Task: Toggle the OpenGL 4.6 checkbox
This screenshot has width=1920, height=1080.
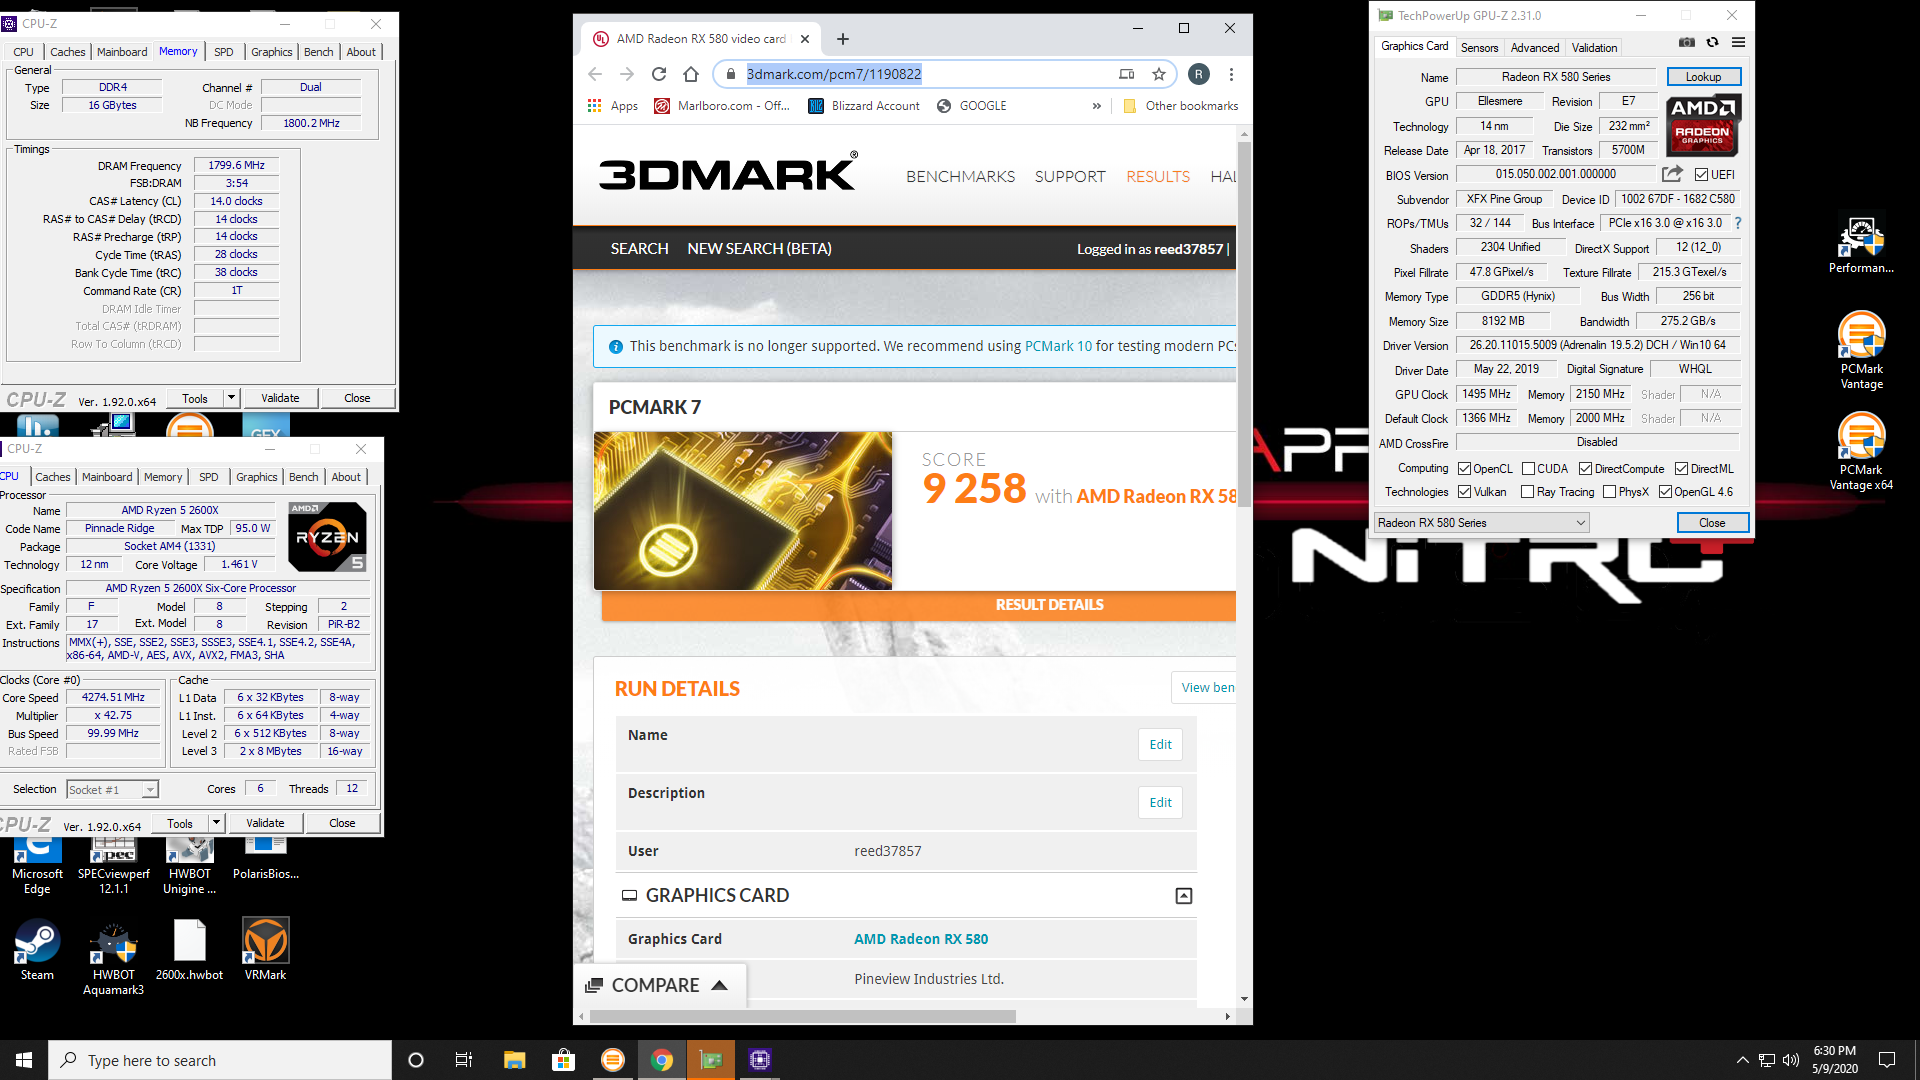Action: (1665, 492)
